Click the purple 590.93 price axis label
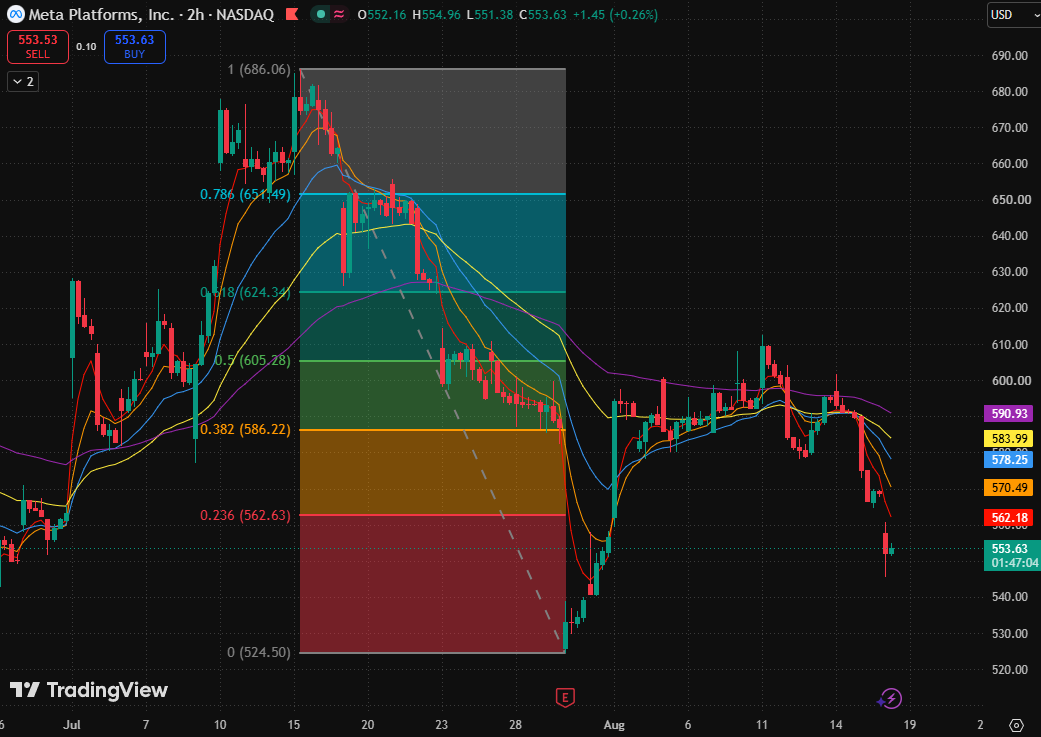 1008,414
